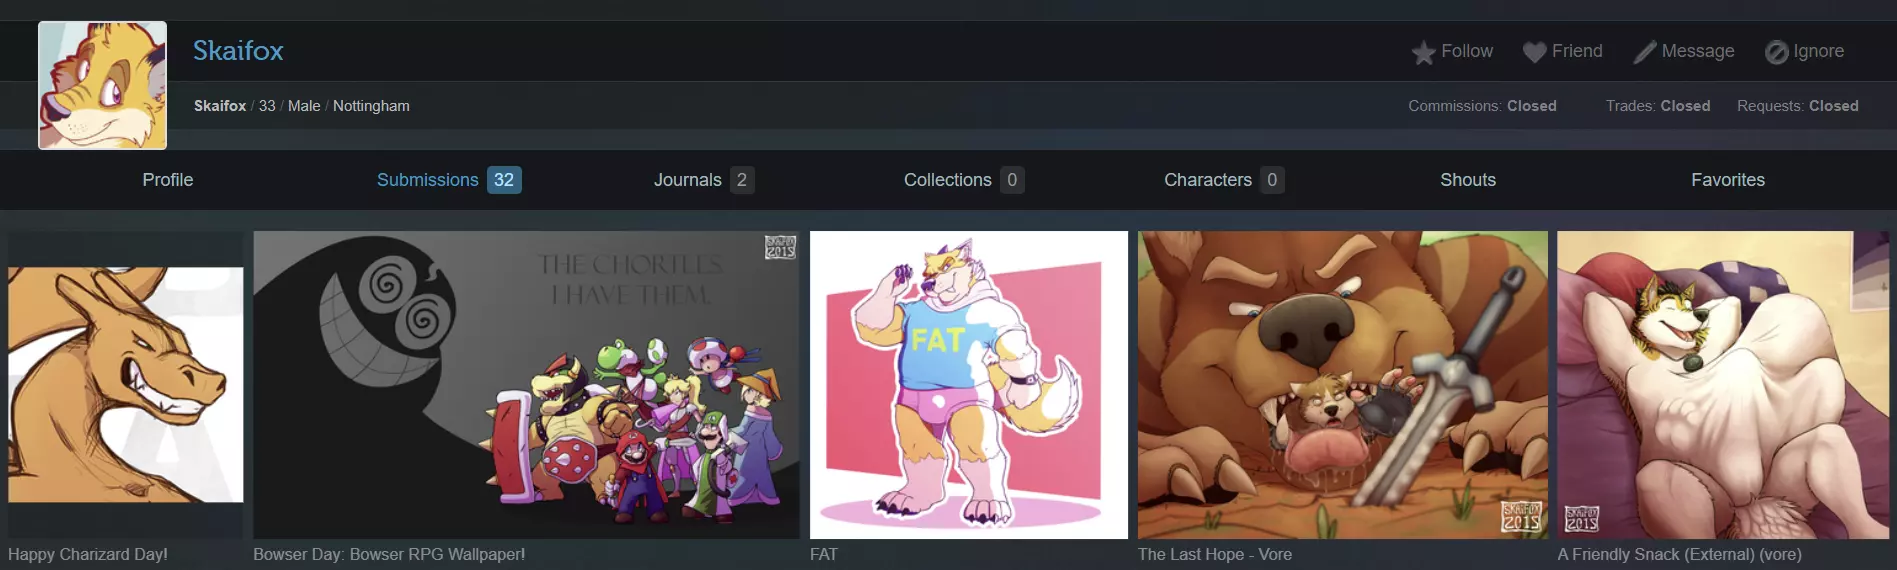The width and height of the screenshot is (1897, 570).
Task: Click the Bowser Day: Bowser RPG Wallpaper! title
Action: 389,554
